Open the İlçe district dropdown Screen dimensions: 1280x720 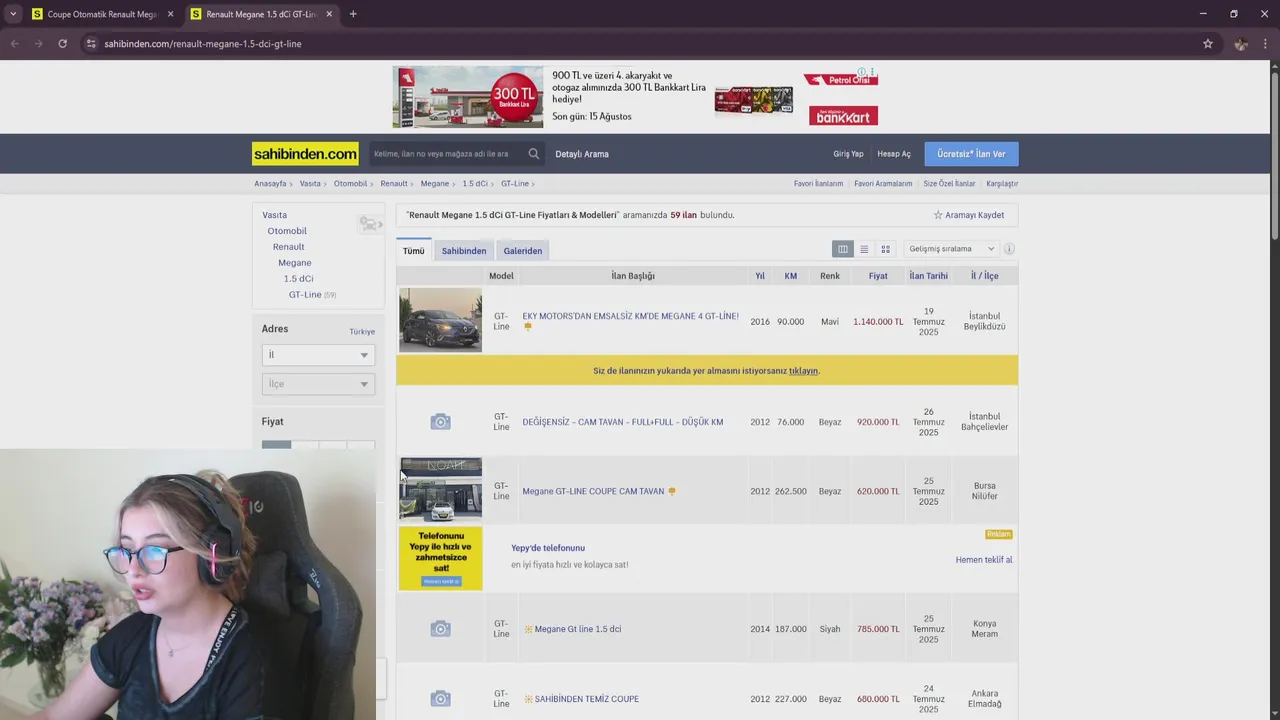pos(318,384)
